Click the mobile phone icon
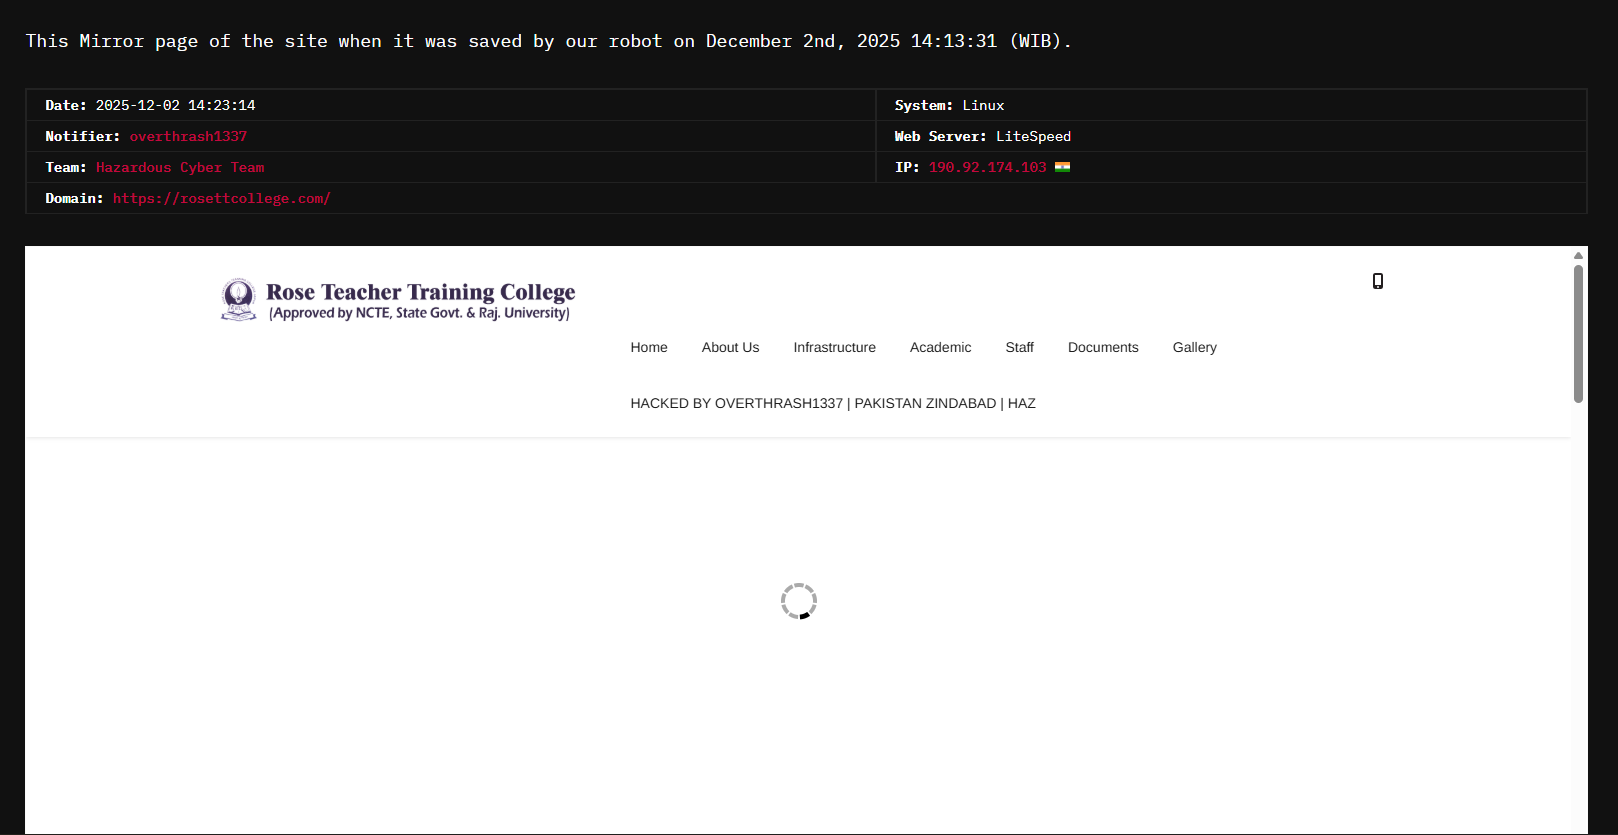Viewport: 1618px width, 835px height. tap(1377, 281)
